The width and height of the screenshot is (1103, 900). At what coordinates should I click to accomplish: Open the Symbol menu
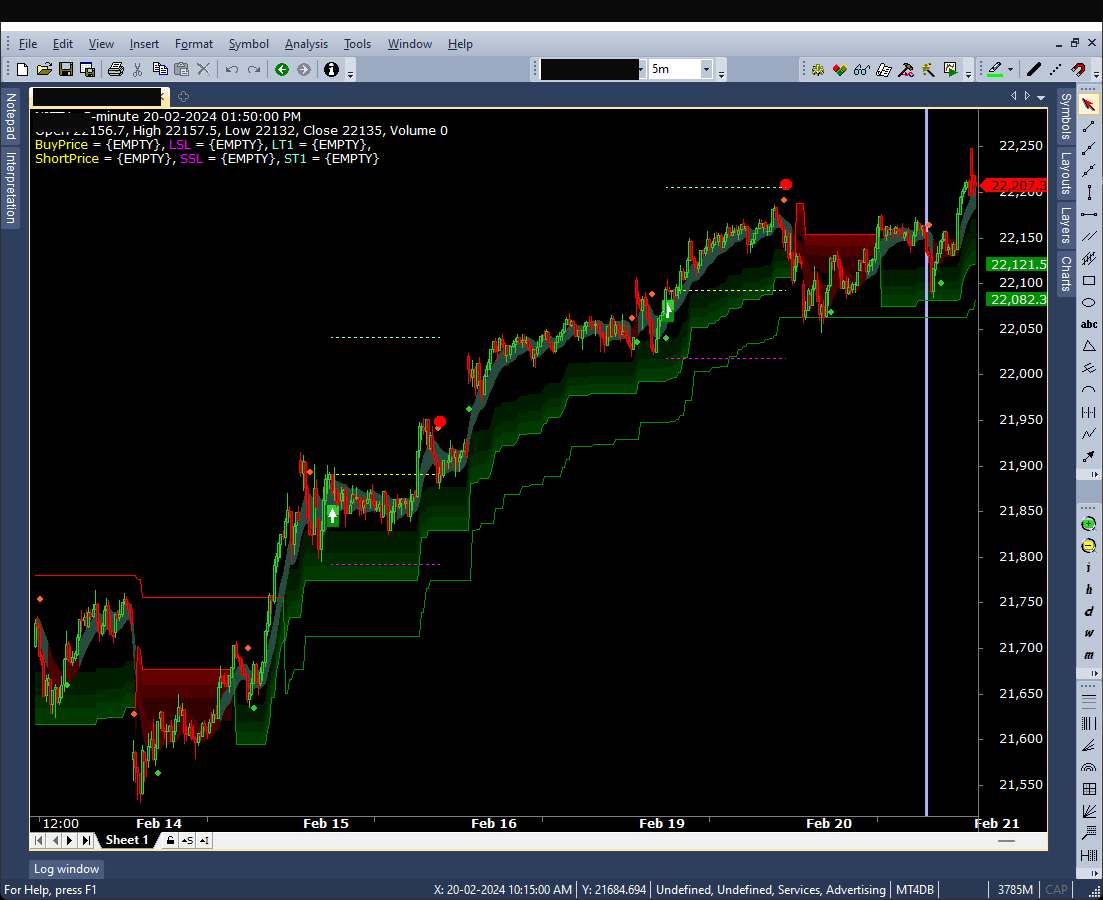click(x=248, y=44)
